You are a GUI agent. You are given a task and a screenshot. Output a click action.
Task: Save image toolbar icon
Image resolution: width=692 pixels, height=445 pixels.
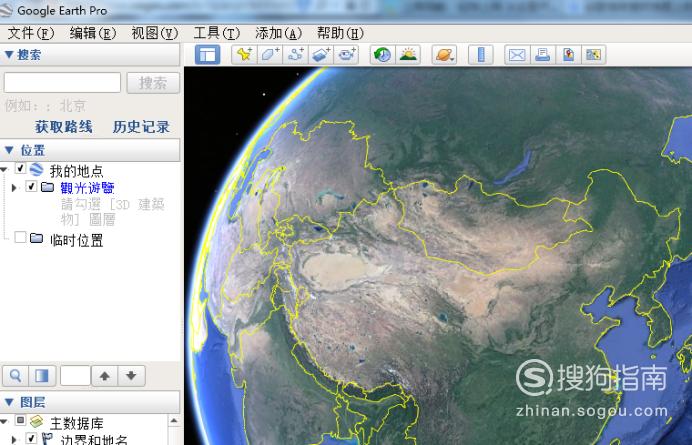pyautogui.click(x=568, y=55)
